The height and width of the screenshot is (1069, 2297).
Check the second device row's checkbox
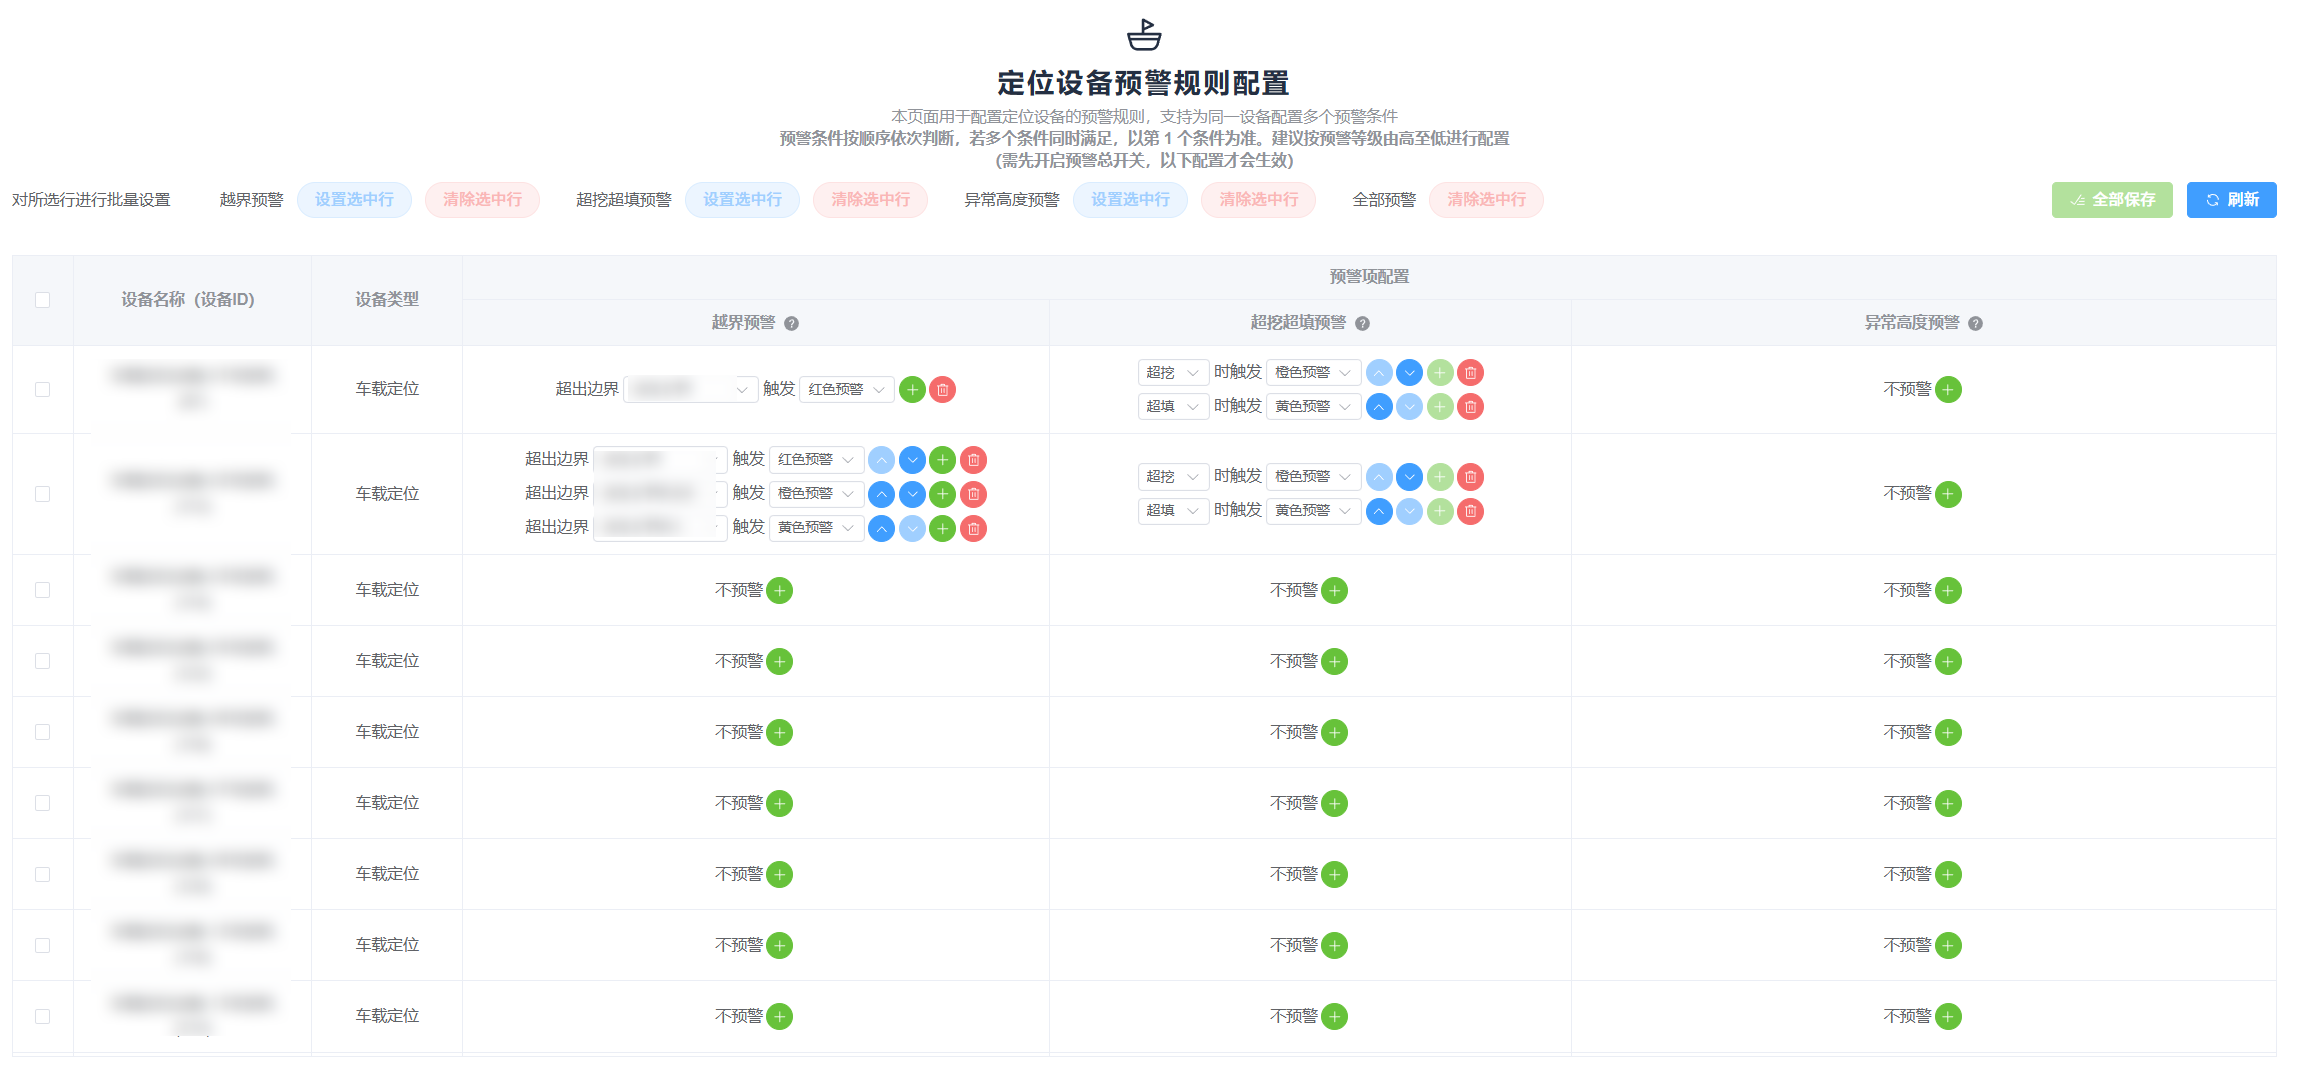[x=42, y=493]
